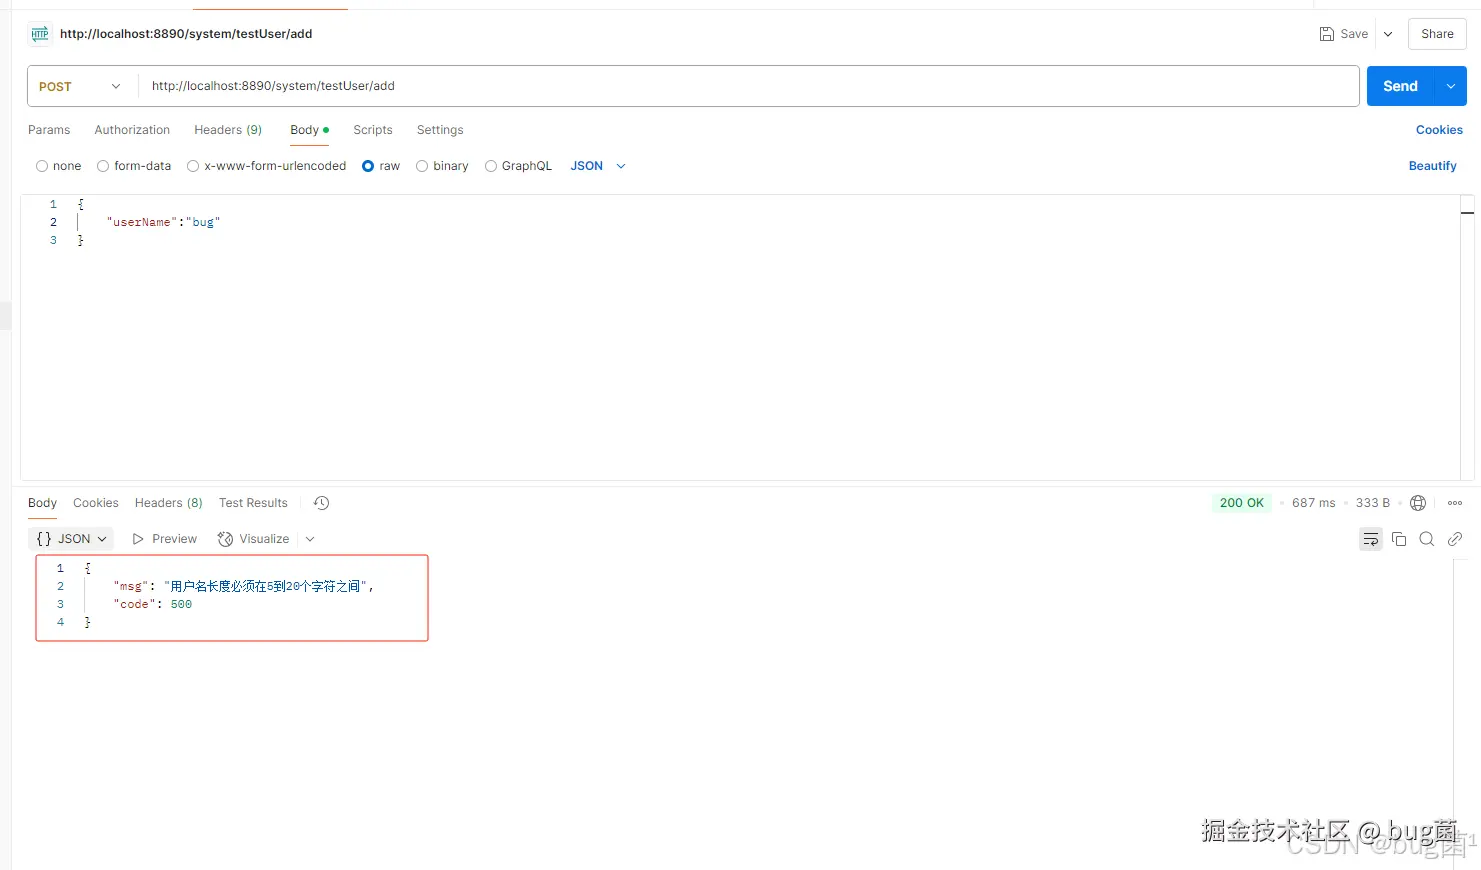Click the Visualize button
This screenshot has height=870, width=1481.
point(254,539)
